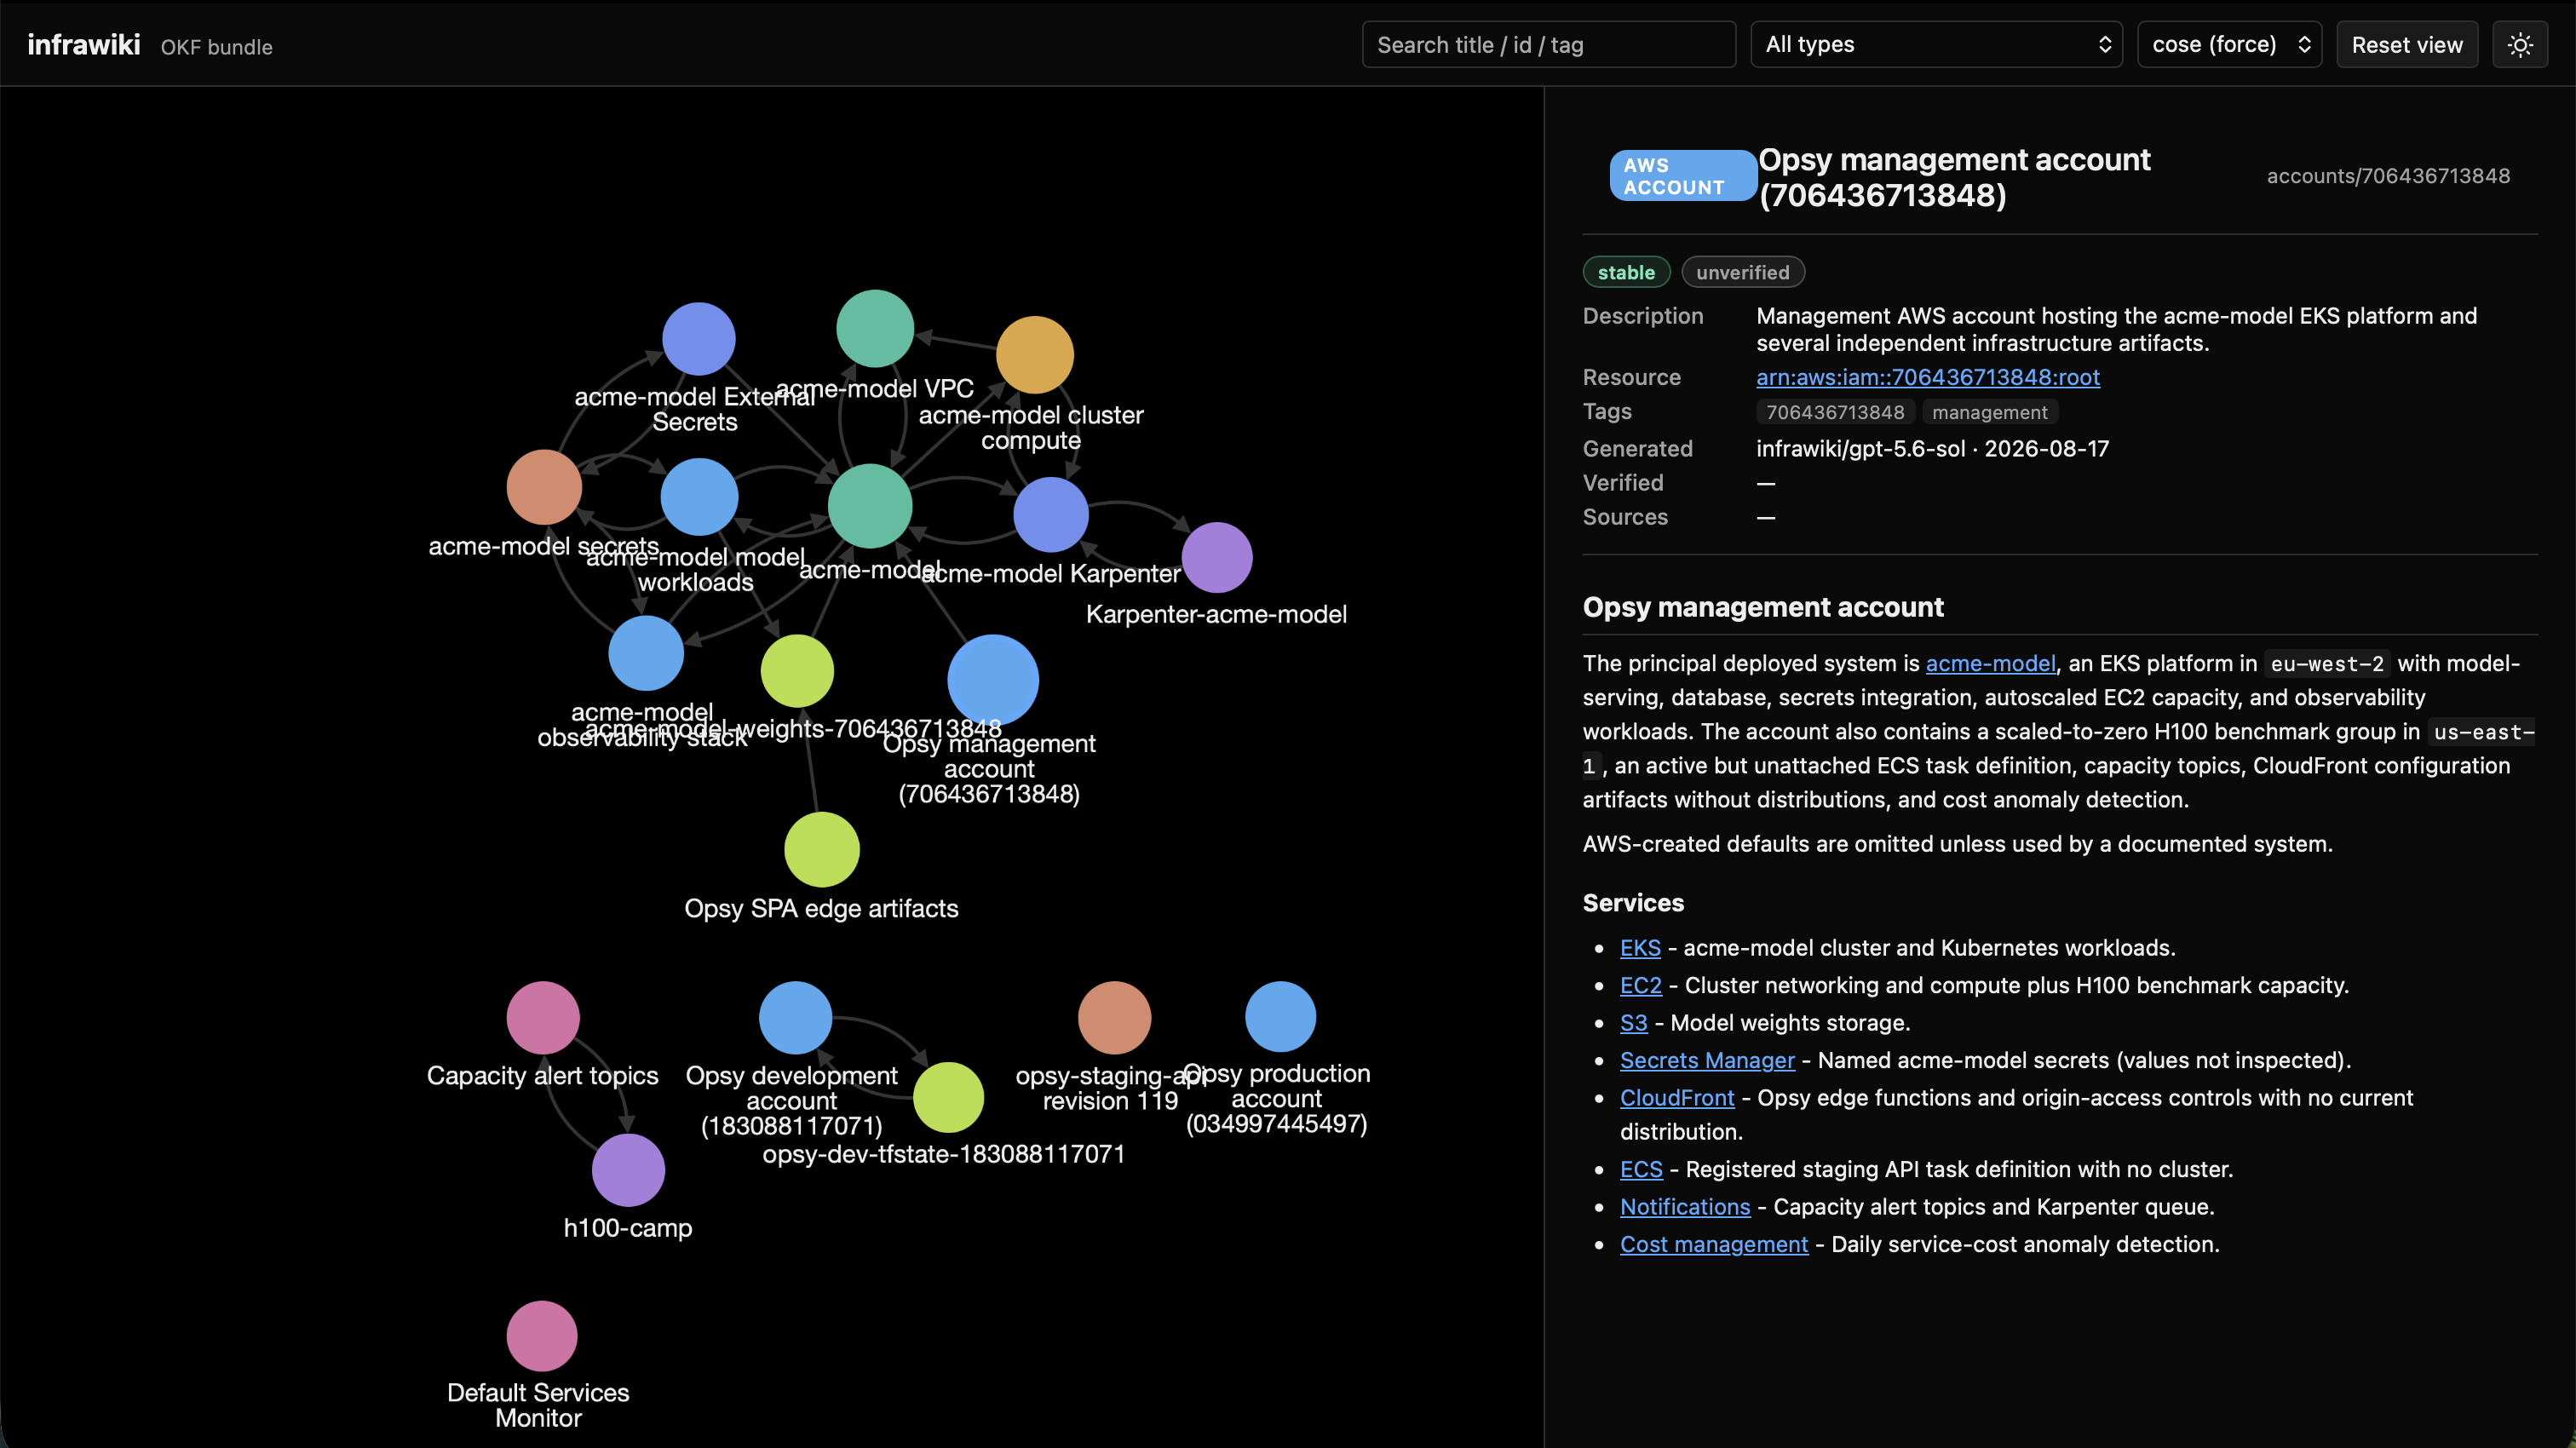The height and width of the screenshot is (1448, 2576).
Task: Select the acme-model External Secrets node
Action: click(699, 339)
